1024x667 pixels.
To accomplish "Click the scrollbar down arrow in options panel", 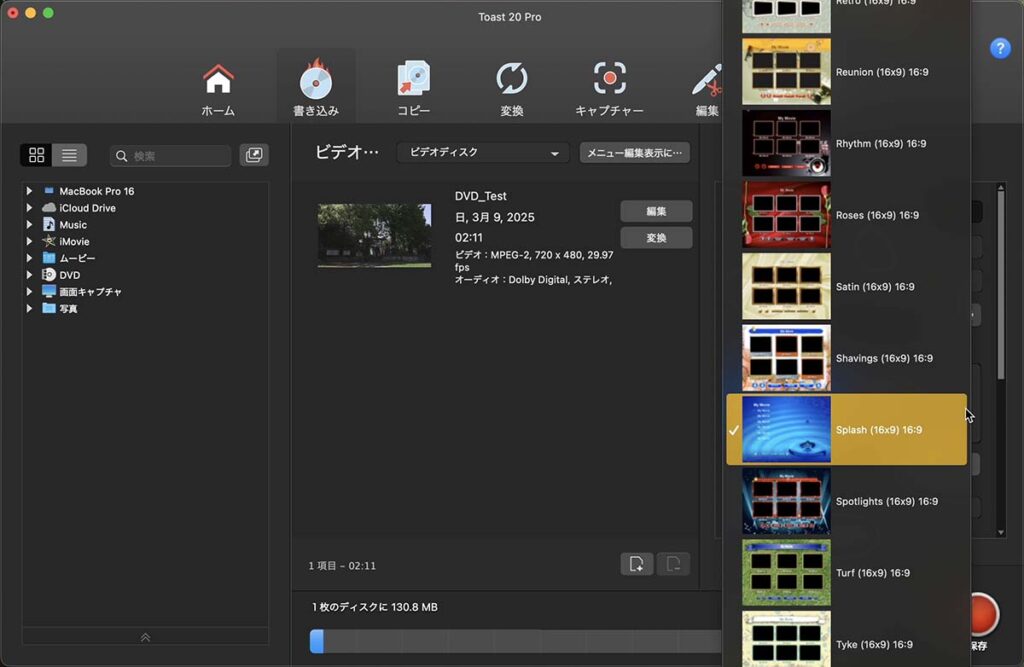I will [x=1000, y=532].
